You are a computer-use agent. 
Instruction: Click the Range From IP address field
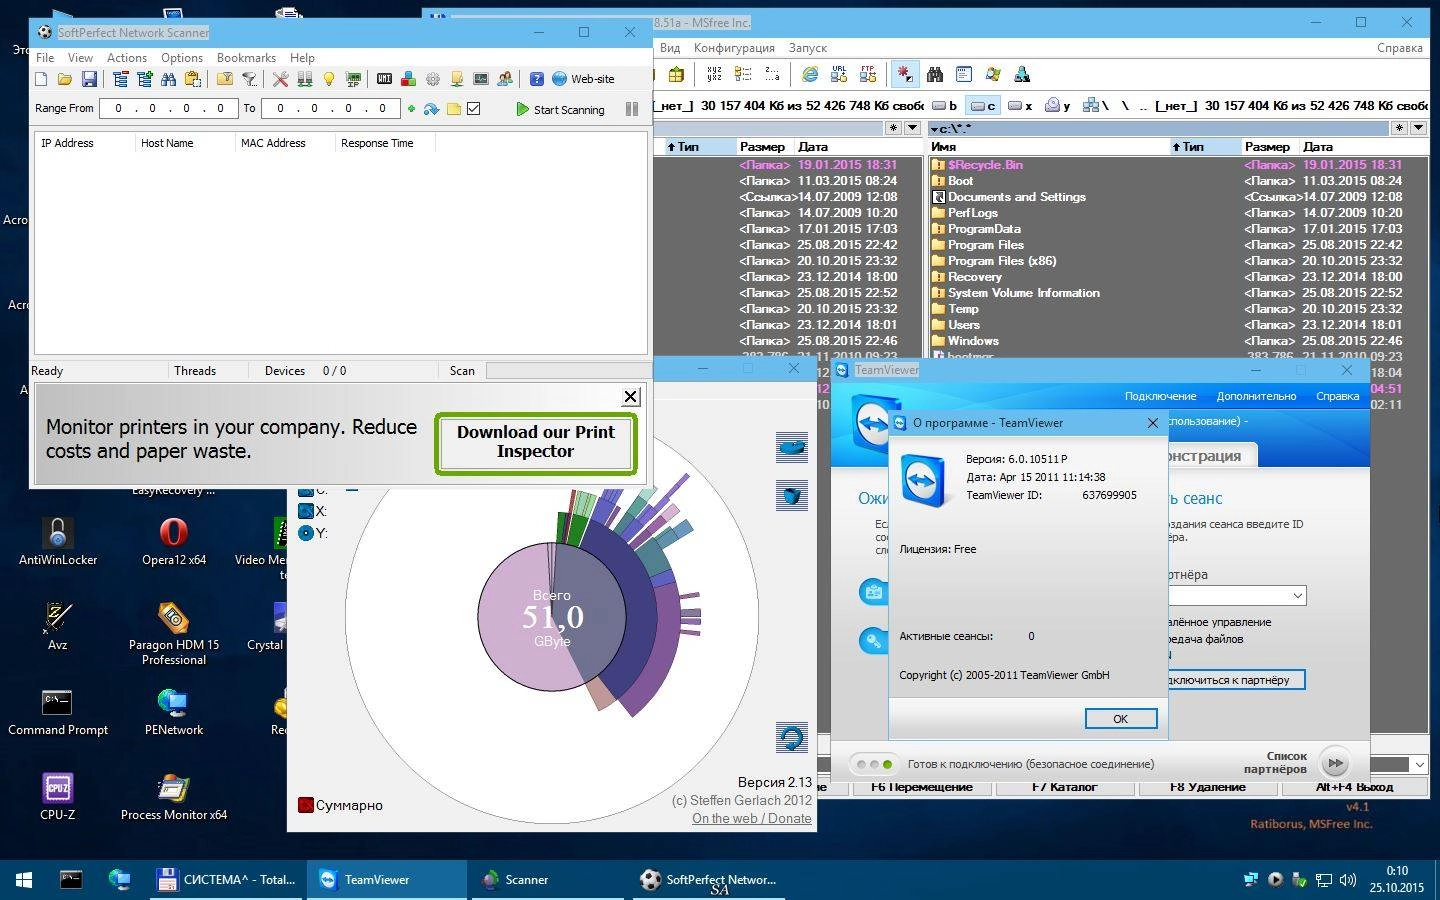pyautogui.click(x=169, y=109)
